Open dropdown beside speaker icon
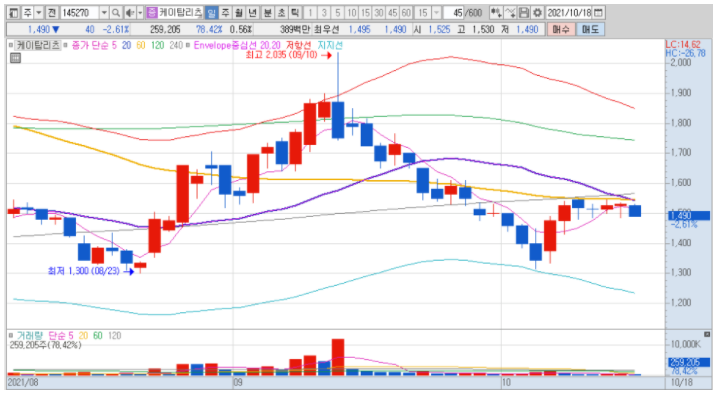 coord(140,13)
